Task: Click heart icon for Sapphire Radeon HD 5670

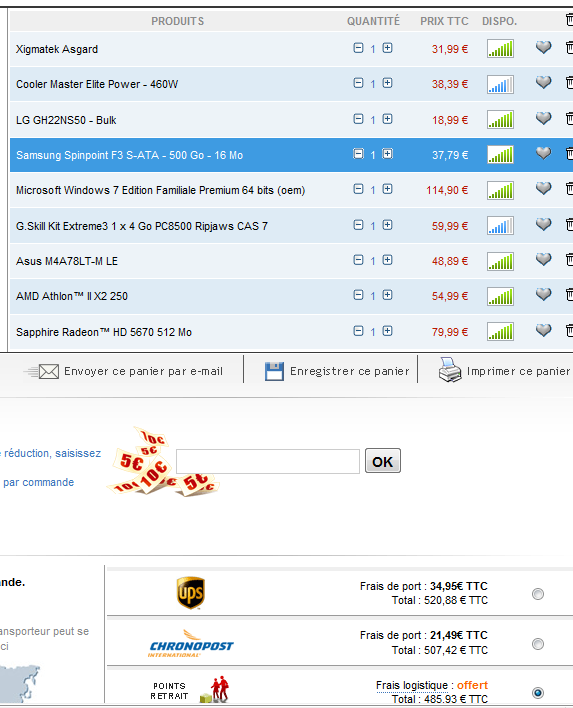Action: click(x=543, y=331)
